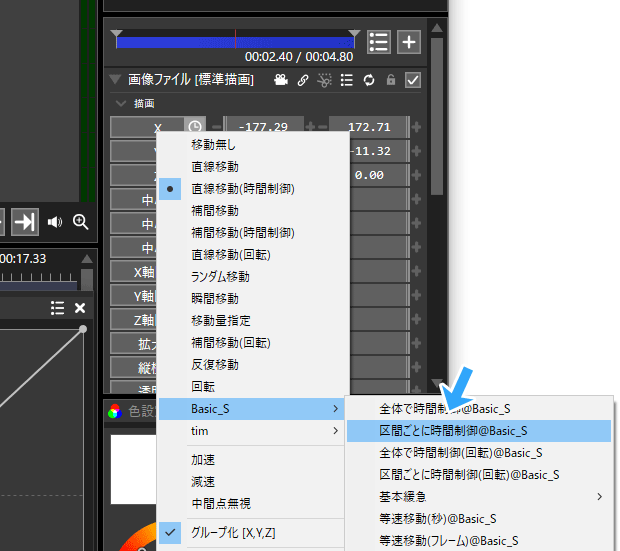Click the curve endpoint handle in the graph

(83, 329)
